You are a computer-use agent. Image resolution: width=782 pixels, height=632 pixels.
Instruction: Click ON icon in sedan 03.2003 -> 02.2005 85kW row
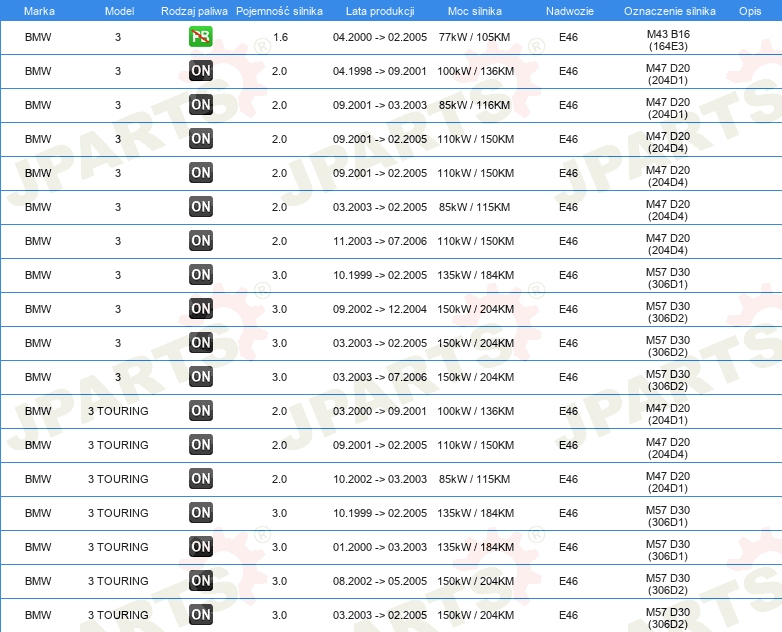(201, 207)
